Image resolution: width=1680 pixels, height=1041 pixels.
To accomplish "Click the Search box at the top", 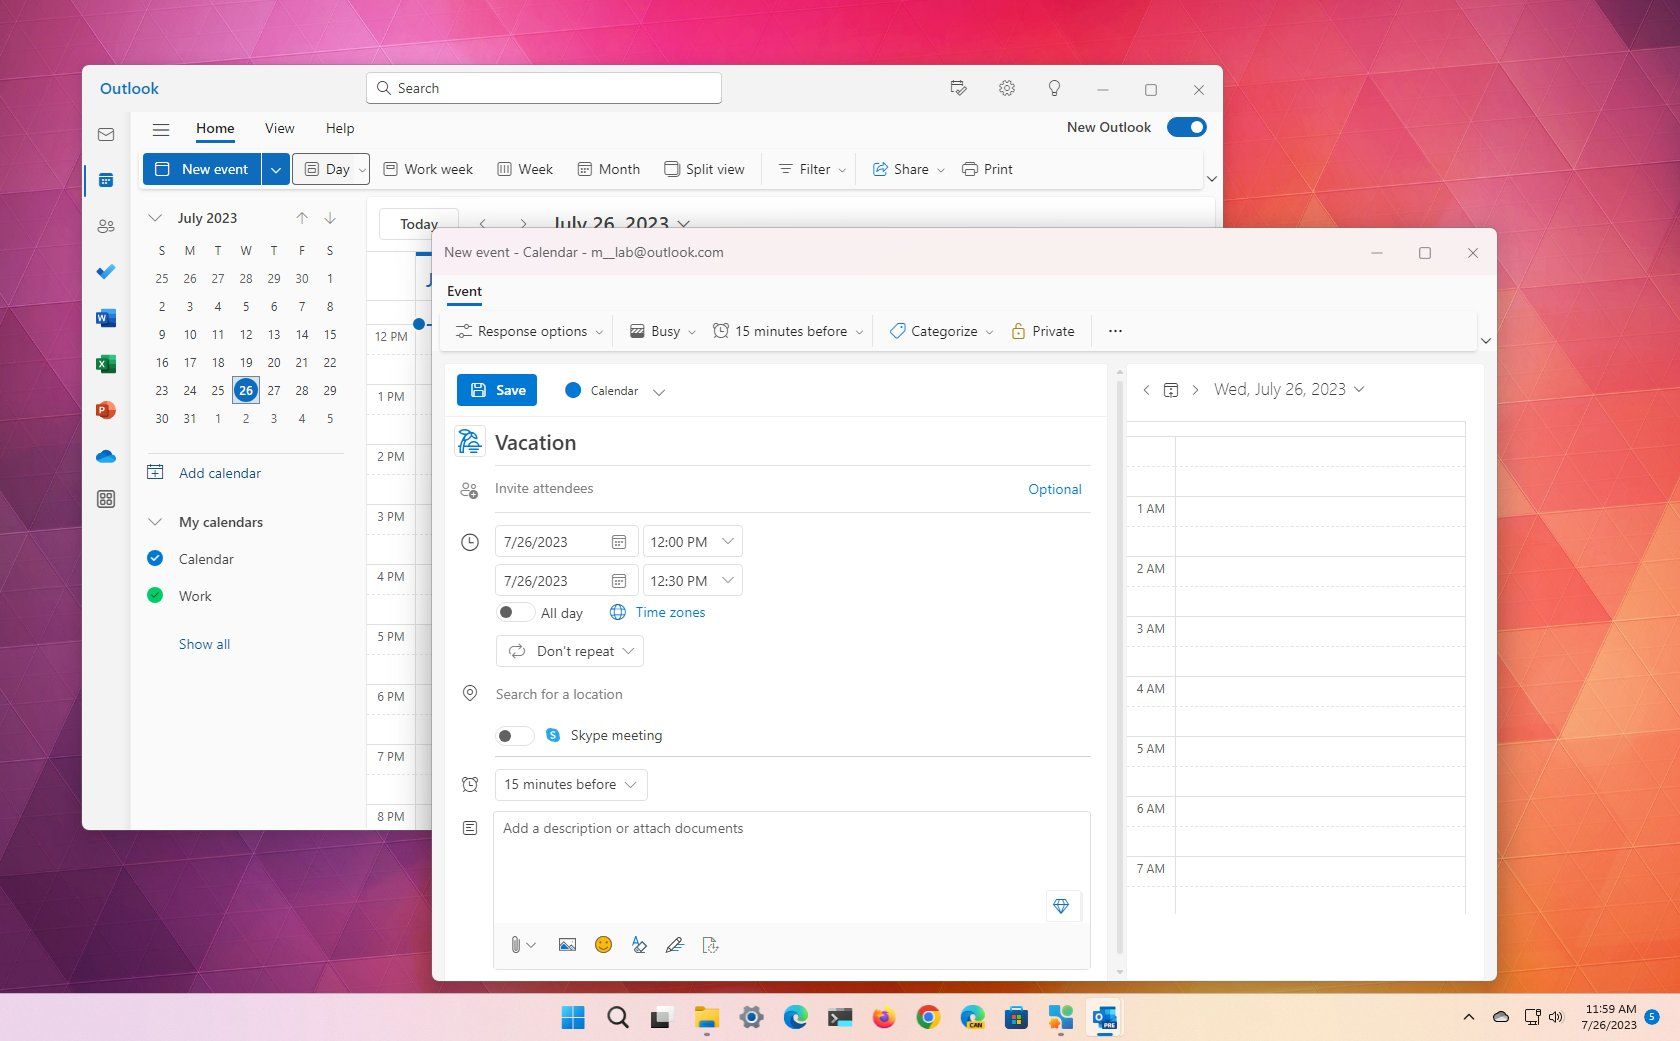I will coord(543,88).
